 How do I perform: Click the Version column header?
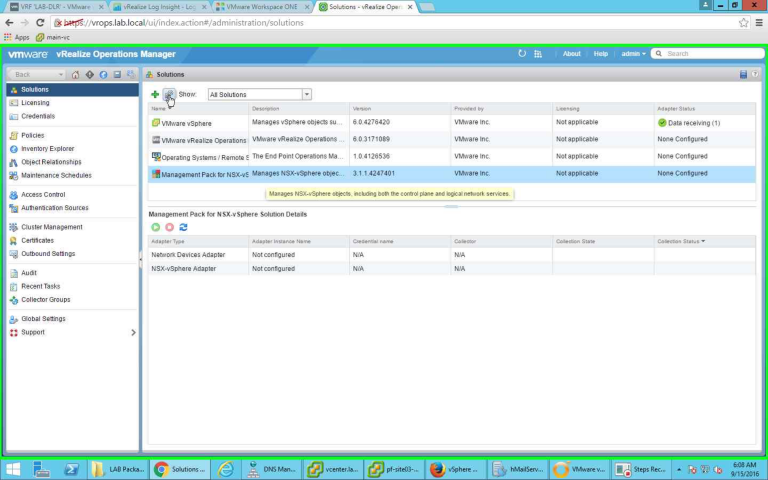[x=400, y=109]
